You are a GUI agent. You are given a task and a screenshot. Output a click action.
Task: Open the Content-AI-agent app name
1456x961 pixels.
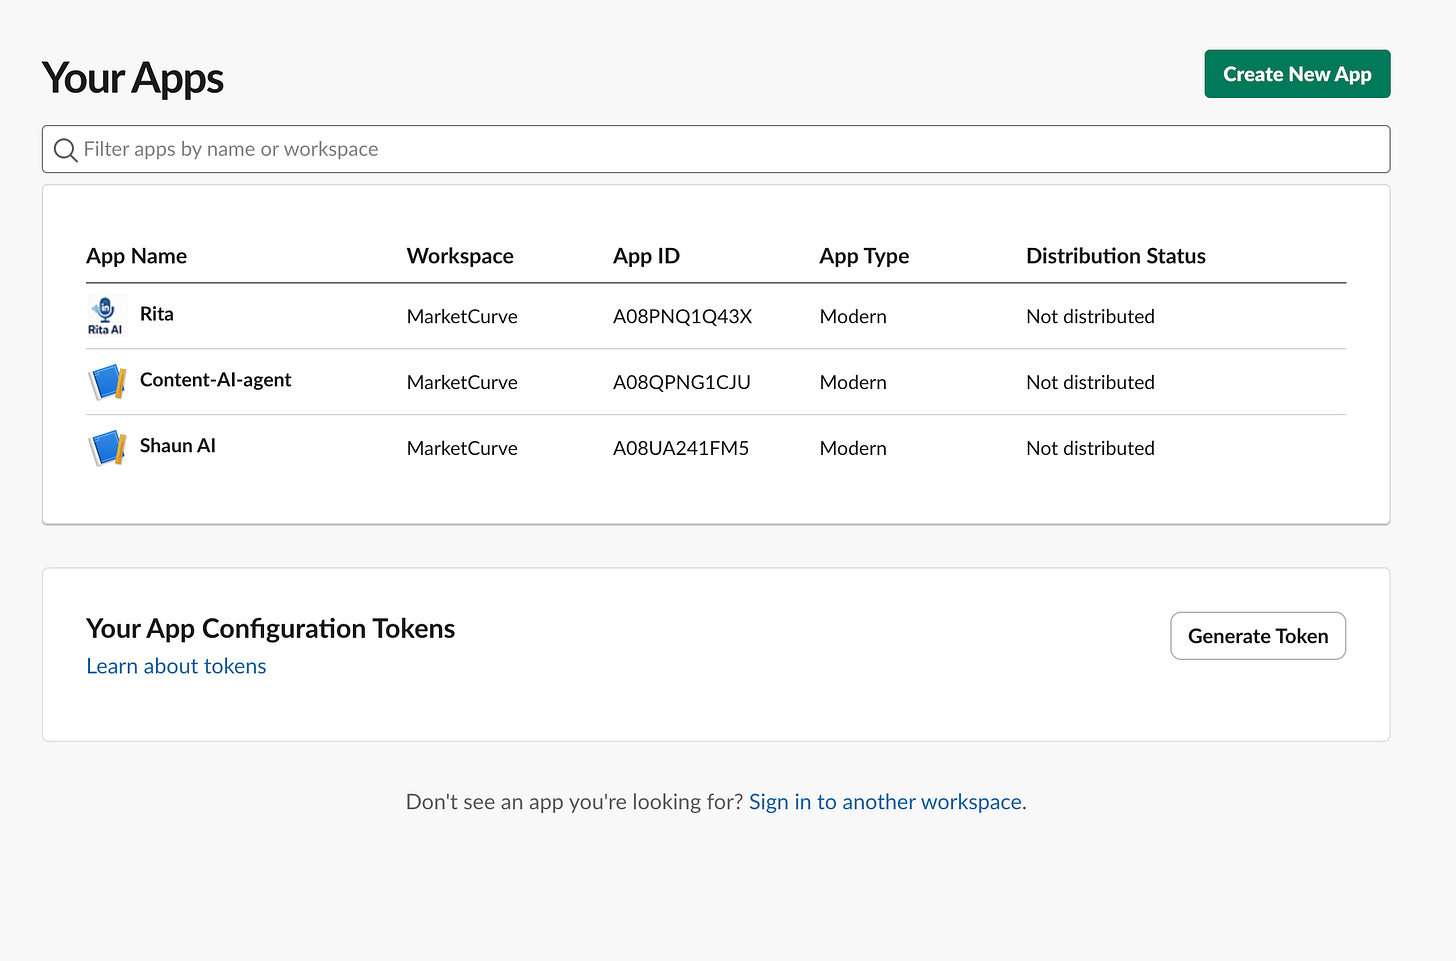(216, 380)
